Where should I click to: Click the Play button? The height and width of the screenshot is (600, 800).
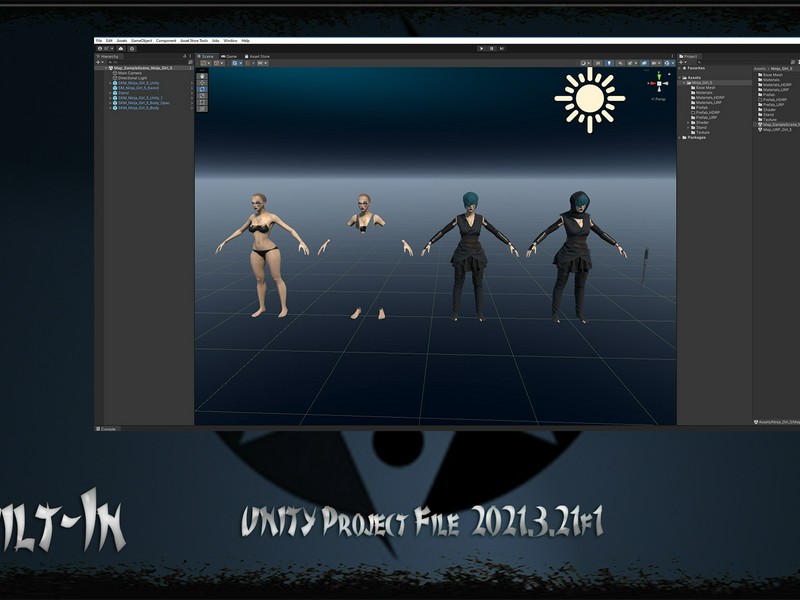click(481, 48)
